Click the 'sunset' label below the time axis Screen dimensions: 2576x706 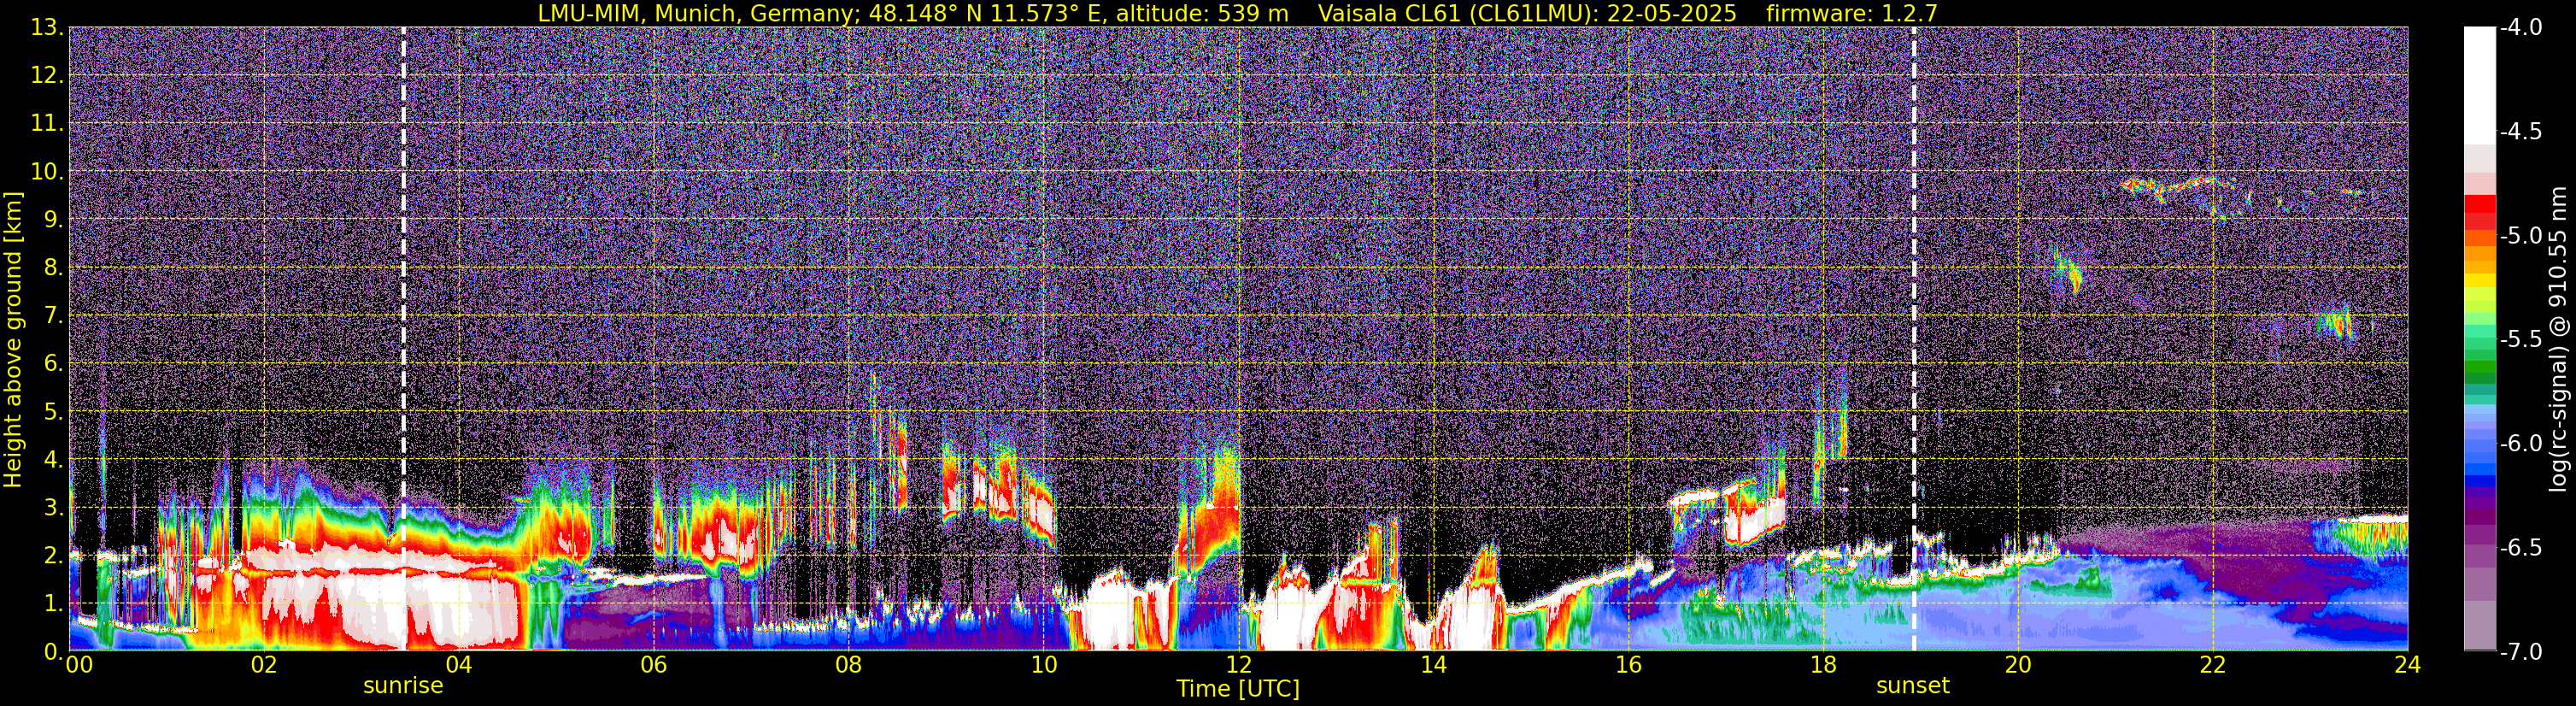[1913, 686]
